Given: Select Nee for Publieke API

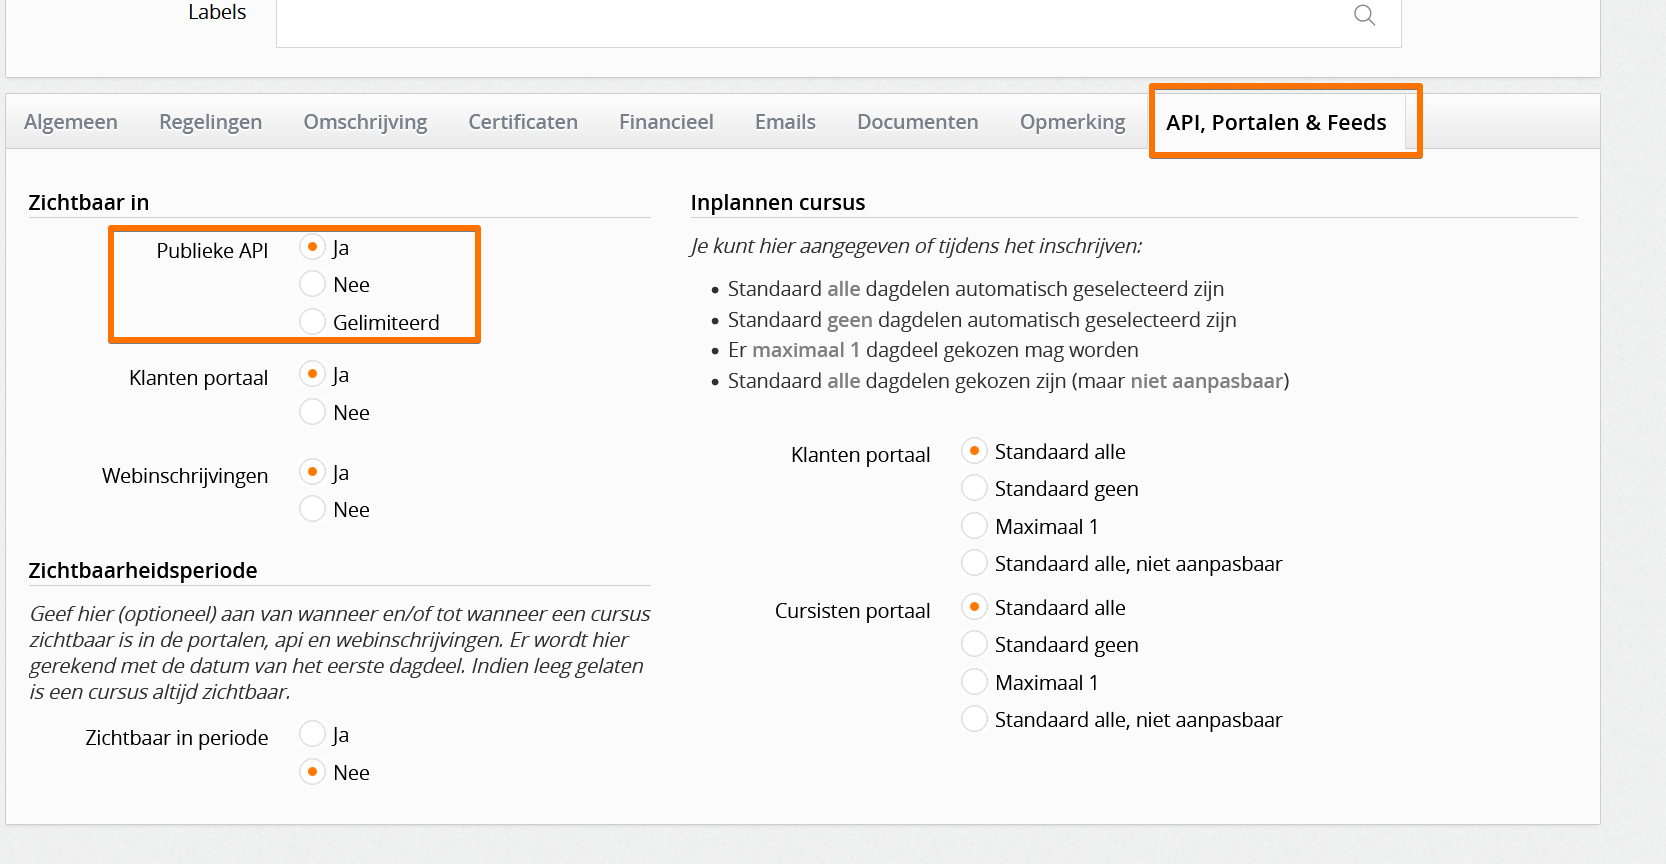Looking at the screenshot, I should point(312,284).
